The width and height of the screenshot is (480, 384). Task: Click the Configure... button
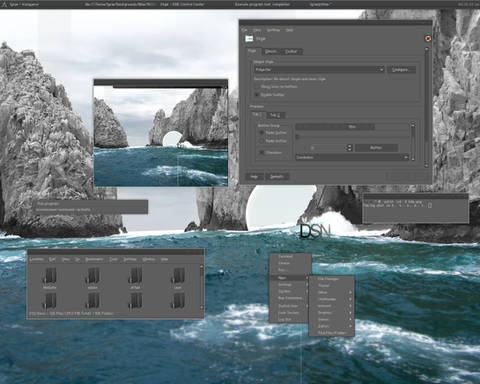click(401, 70)
